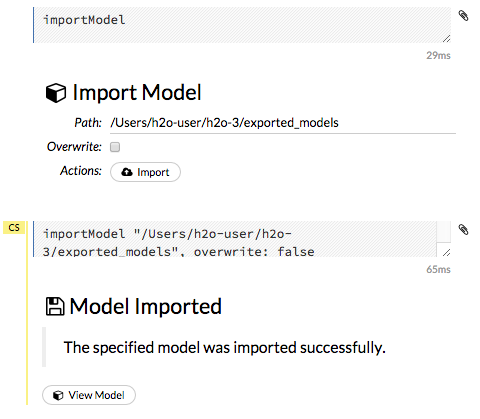This screenshot has width=480, height=419.
Task: Click the second cell with overwrite: false code
Action: [x=235, y=239]
